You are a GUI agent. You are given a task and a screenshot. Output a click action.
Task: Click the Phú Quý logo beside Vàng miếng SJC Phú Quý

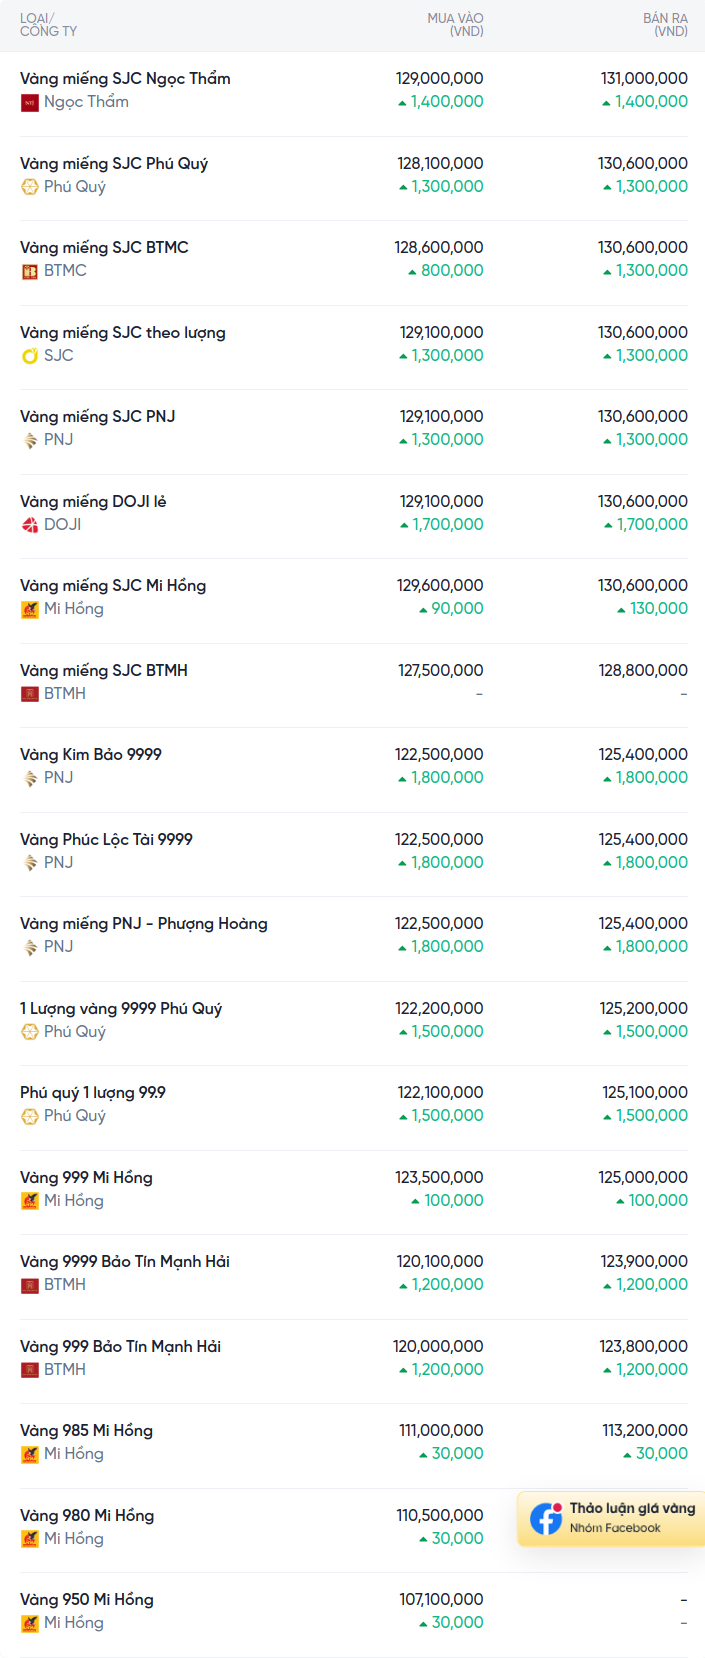pos(30,187)
